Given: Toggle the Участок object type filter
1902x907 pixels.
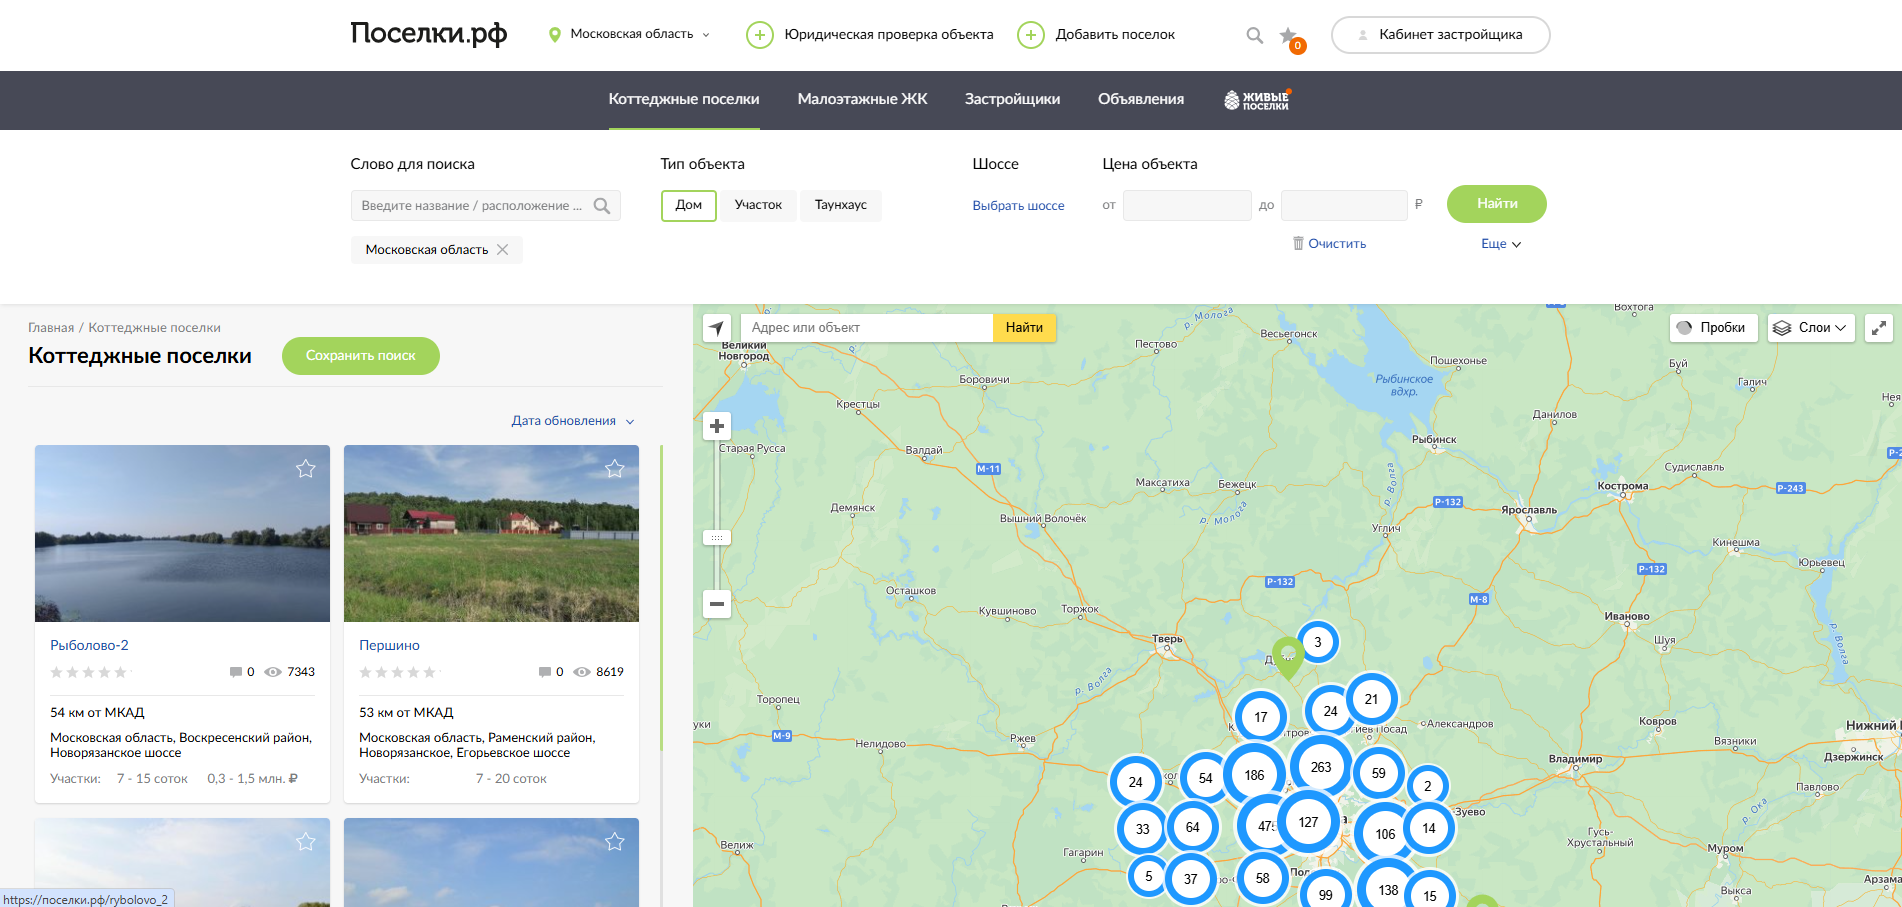Looking at the screenshot, I should point(758,205).
